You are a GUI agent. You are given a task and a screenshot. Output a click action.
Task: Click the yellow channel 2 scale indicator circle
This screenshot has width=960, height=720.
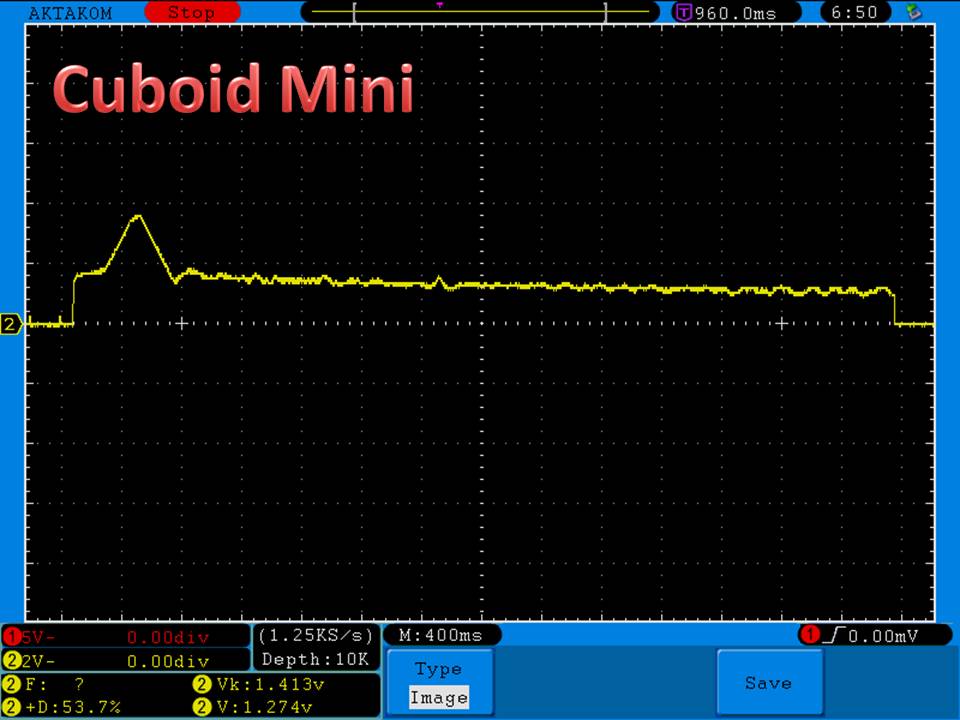click(x=12, y=660)
